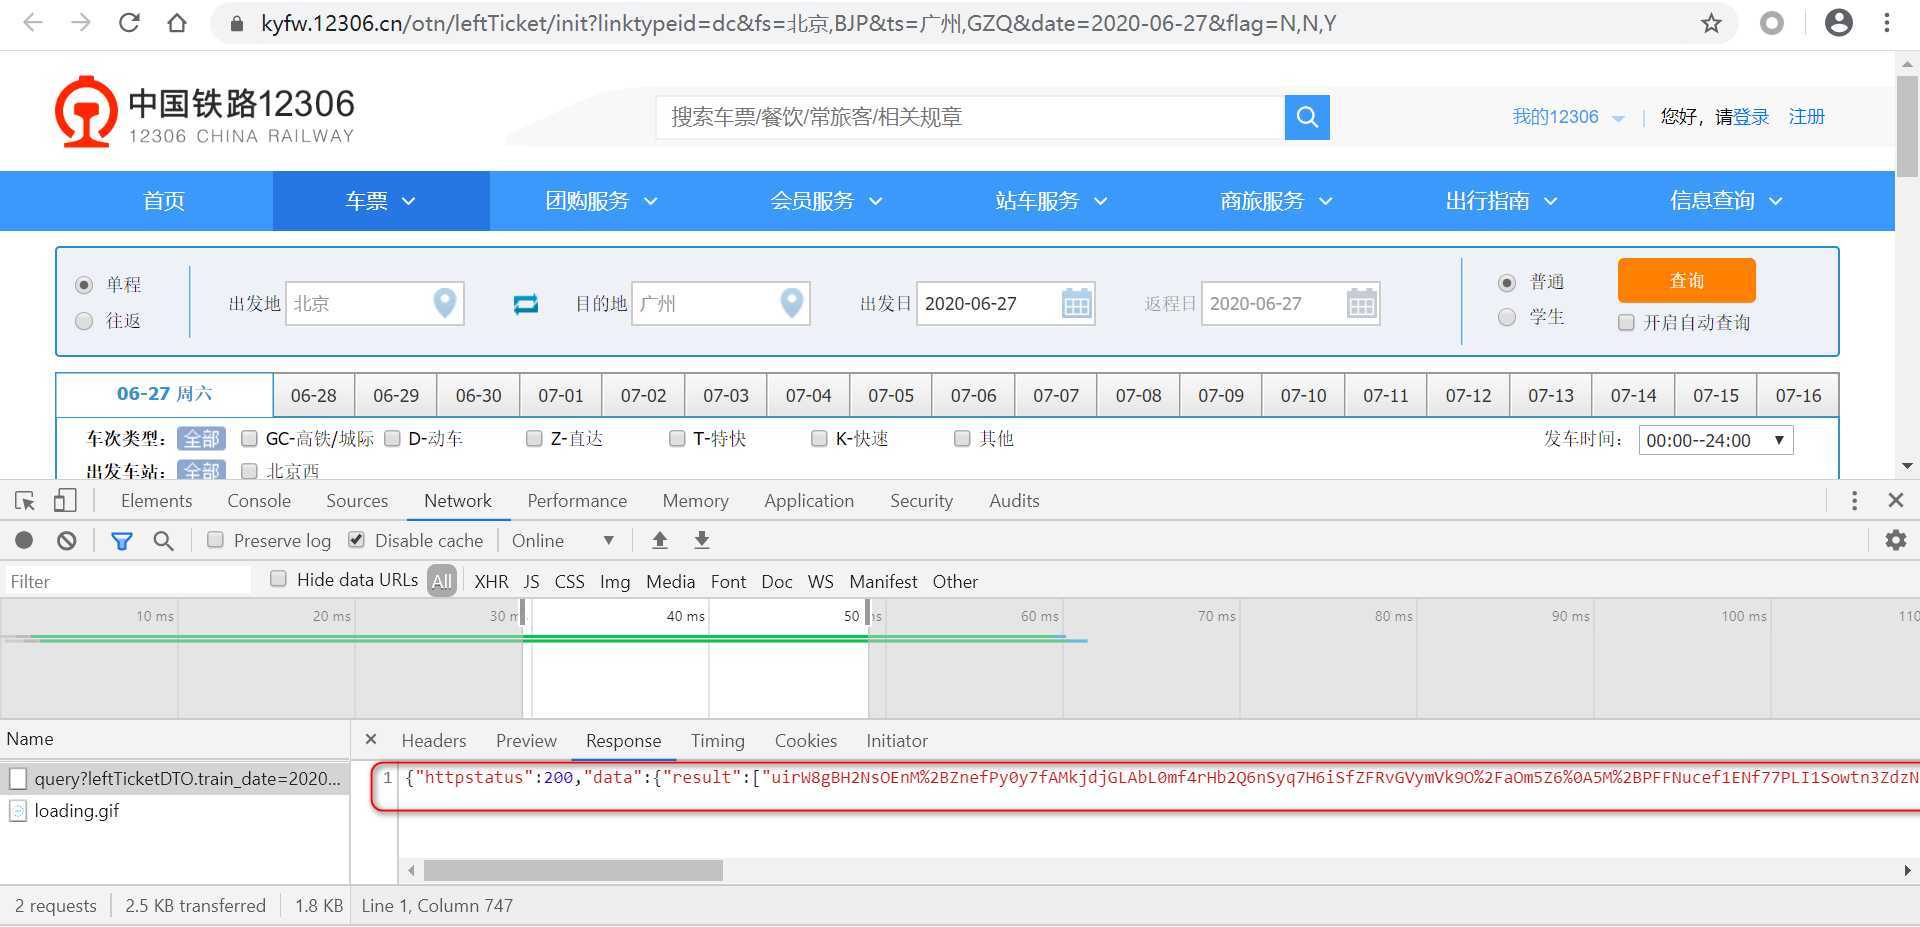Open network settings gear icon

tap(1895, 541)
